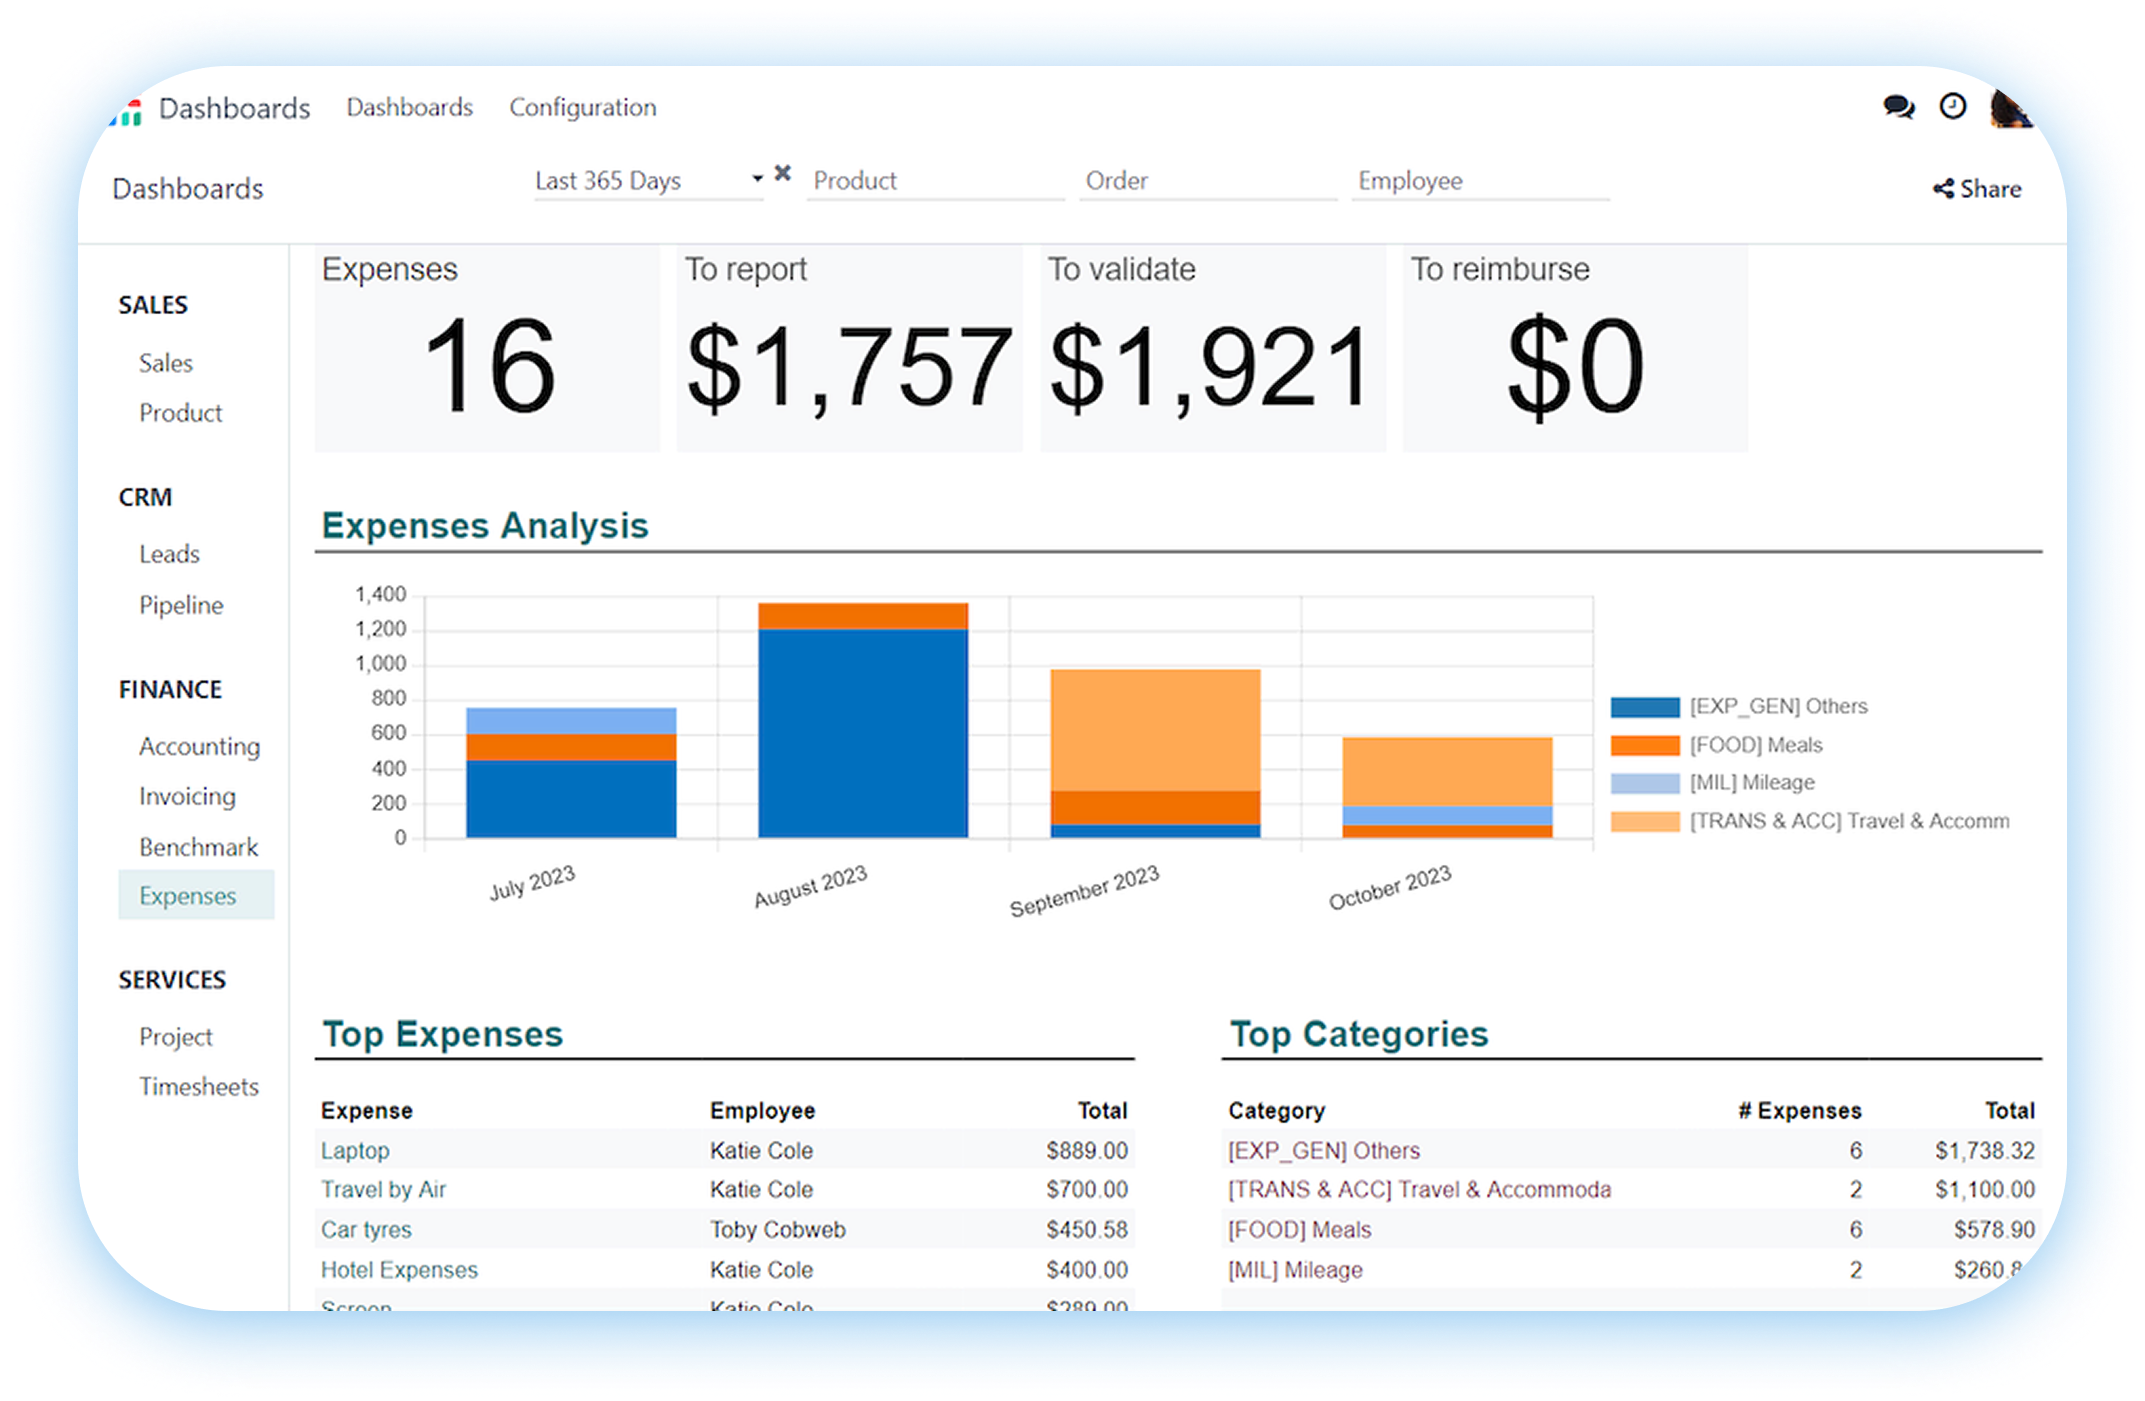Screen dimensions: 2145x1401
Task: Open the Product filter field
Action: 934,181
